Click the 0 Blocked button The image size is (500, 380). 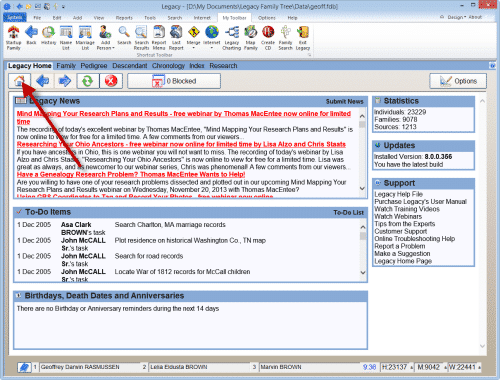tap(174, 81)
